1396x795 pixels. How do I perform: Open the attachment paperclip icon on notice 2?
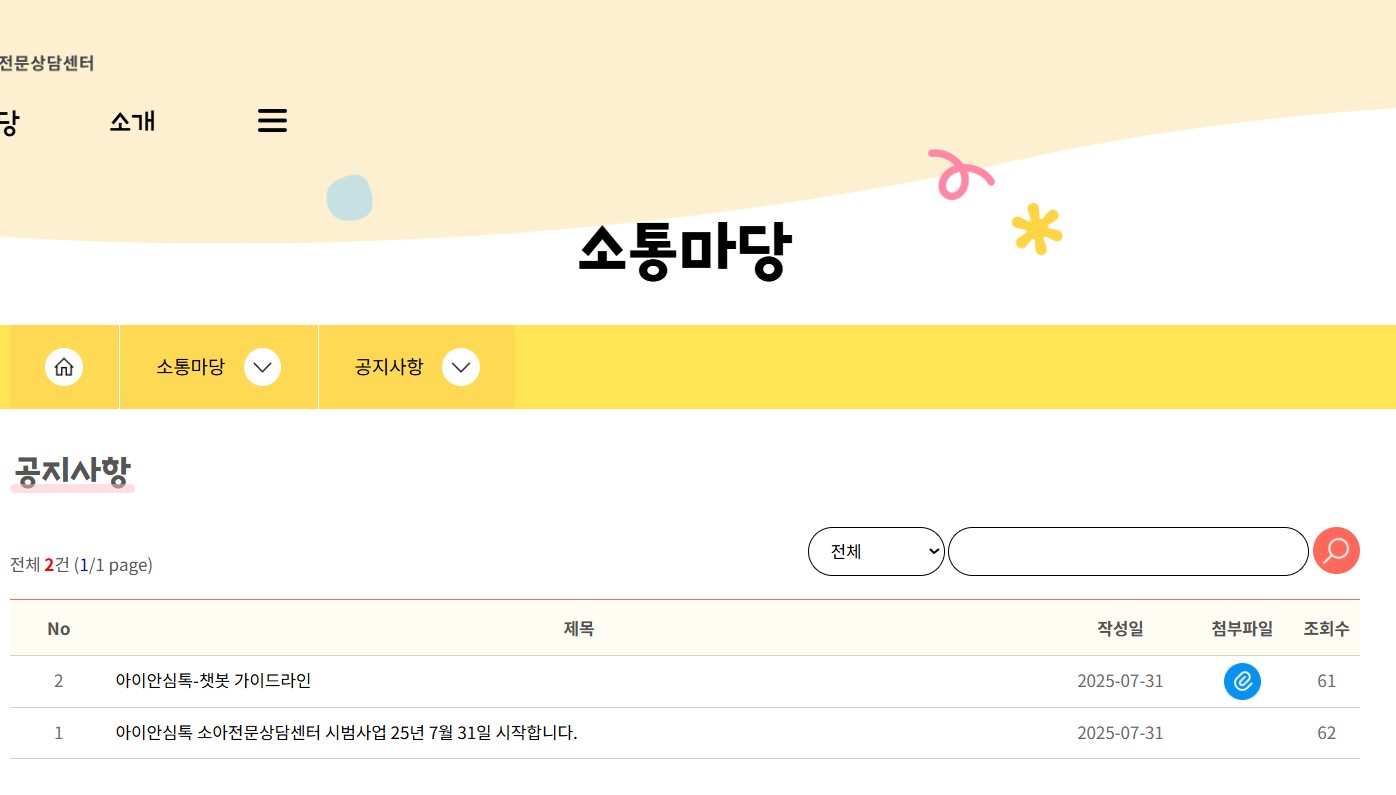[x=1242, y=681]
